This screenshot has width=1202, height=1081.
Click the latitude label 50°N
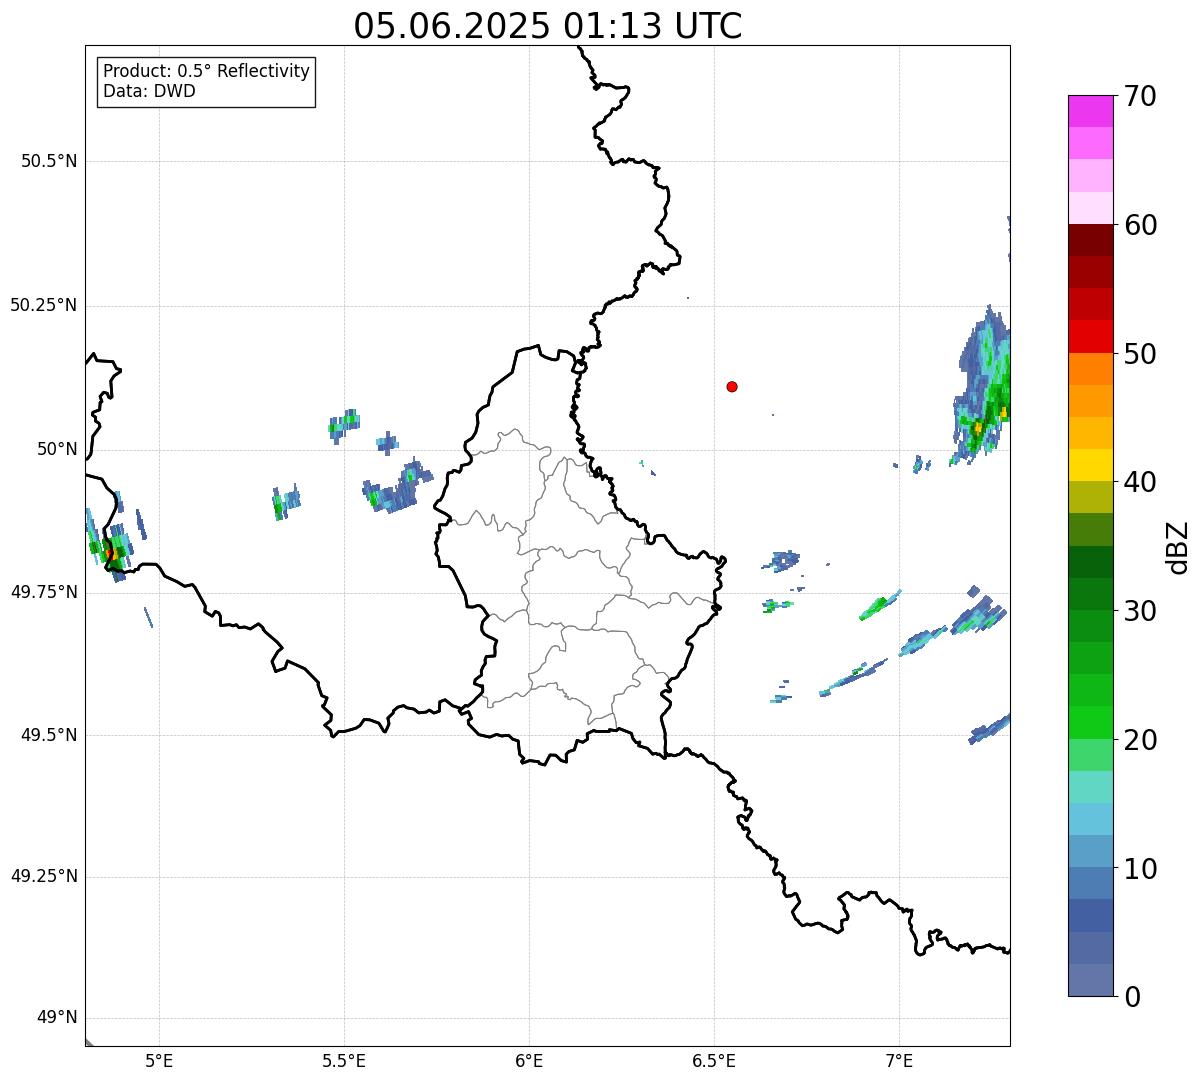(57, 449)
